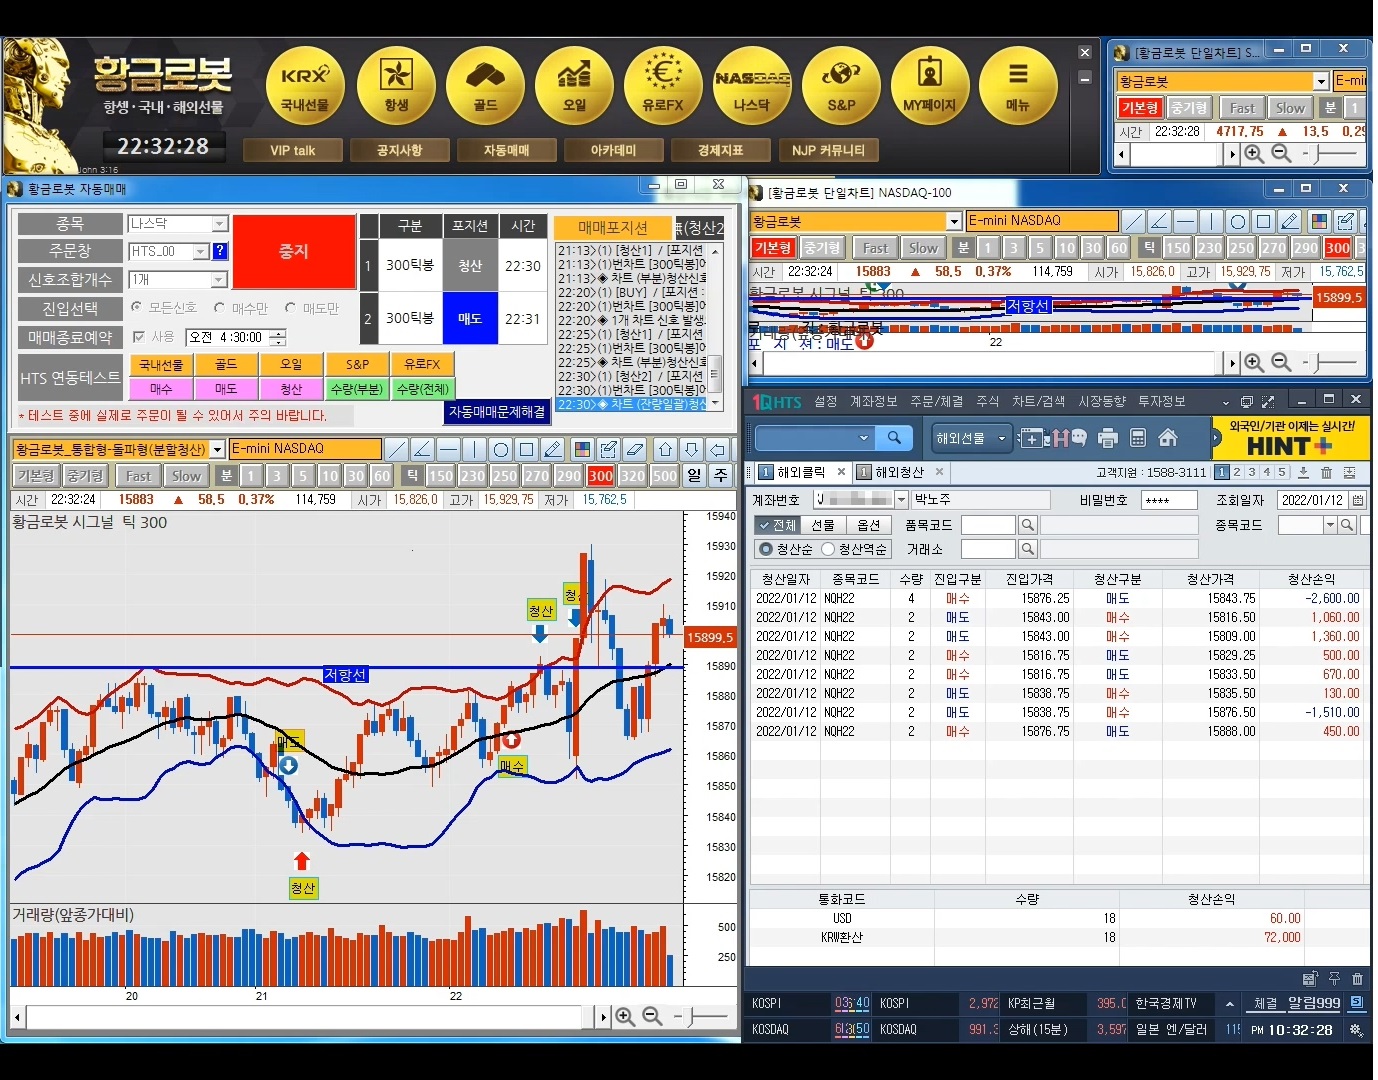
Task: Expand the 1QHTS search box dropdown arrow
Action: pyautogui.click(x=864, y=438)
